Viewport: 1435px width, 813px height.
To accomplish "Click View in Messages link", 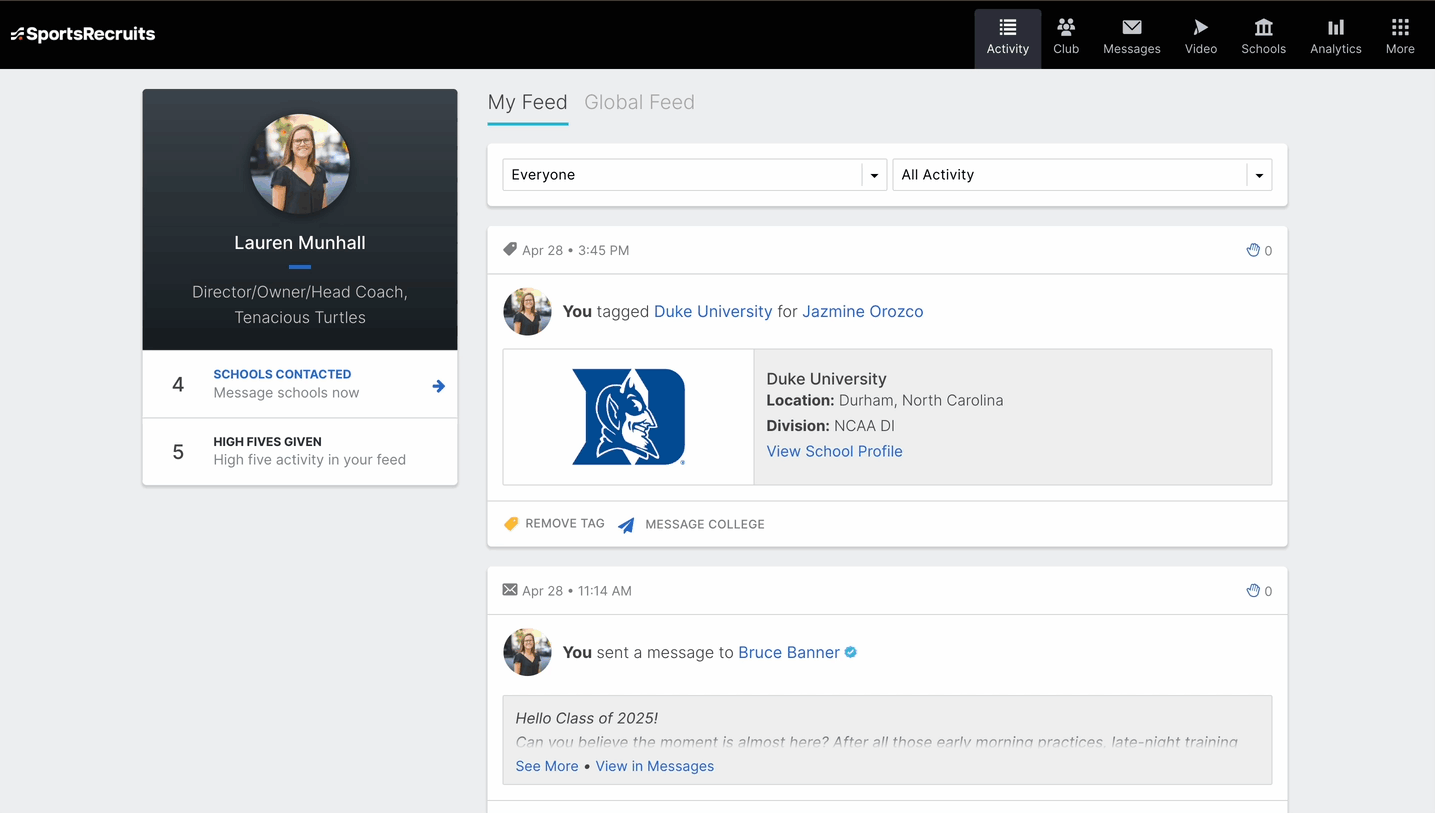I will tap(655, 766).
